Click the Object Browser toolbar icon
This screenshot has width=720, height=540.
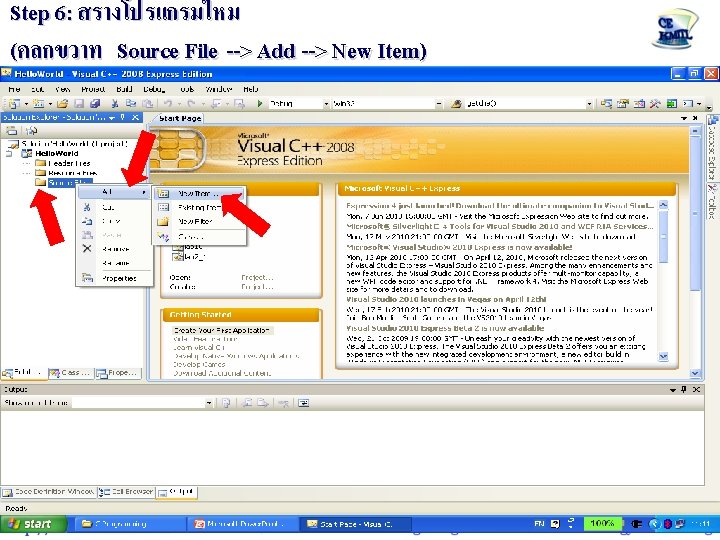coord(639,104)
